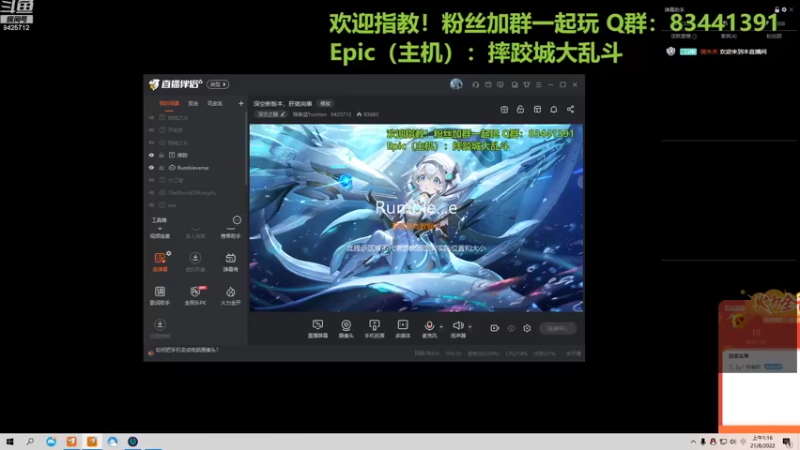Image resolution: width=800 pixels, height=450 pixels.
Task: Click the taskbar clock
Action: (x=763, y=442)
